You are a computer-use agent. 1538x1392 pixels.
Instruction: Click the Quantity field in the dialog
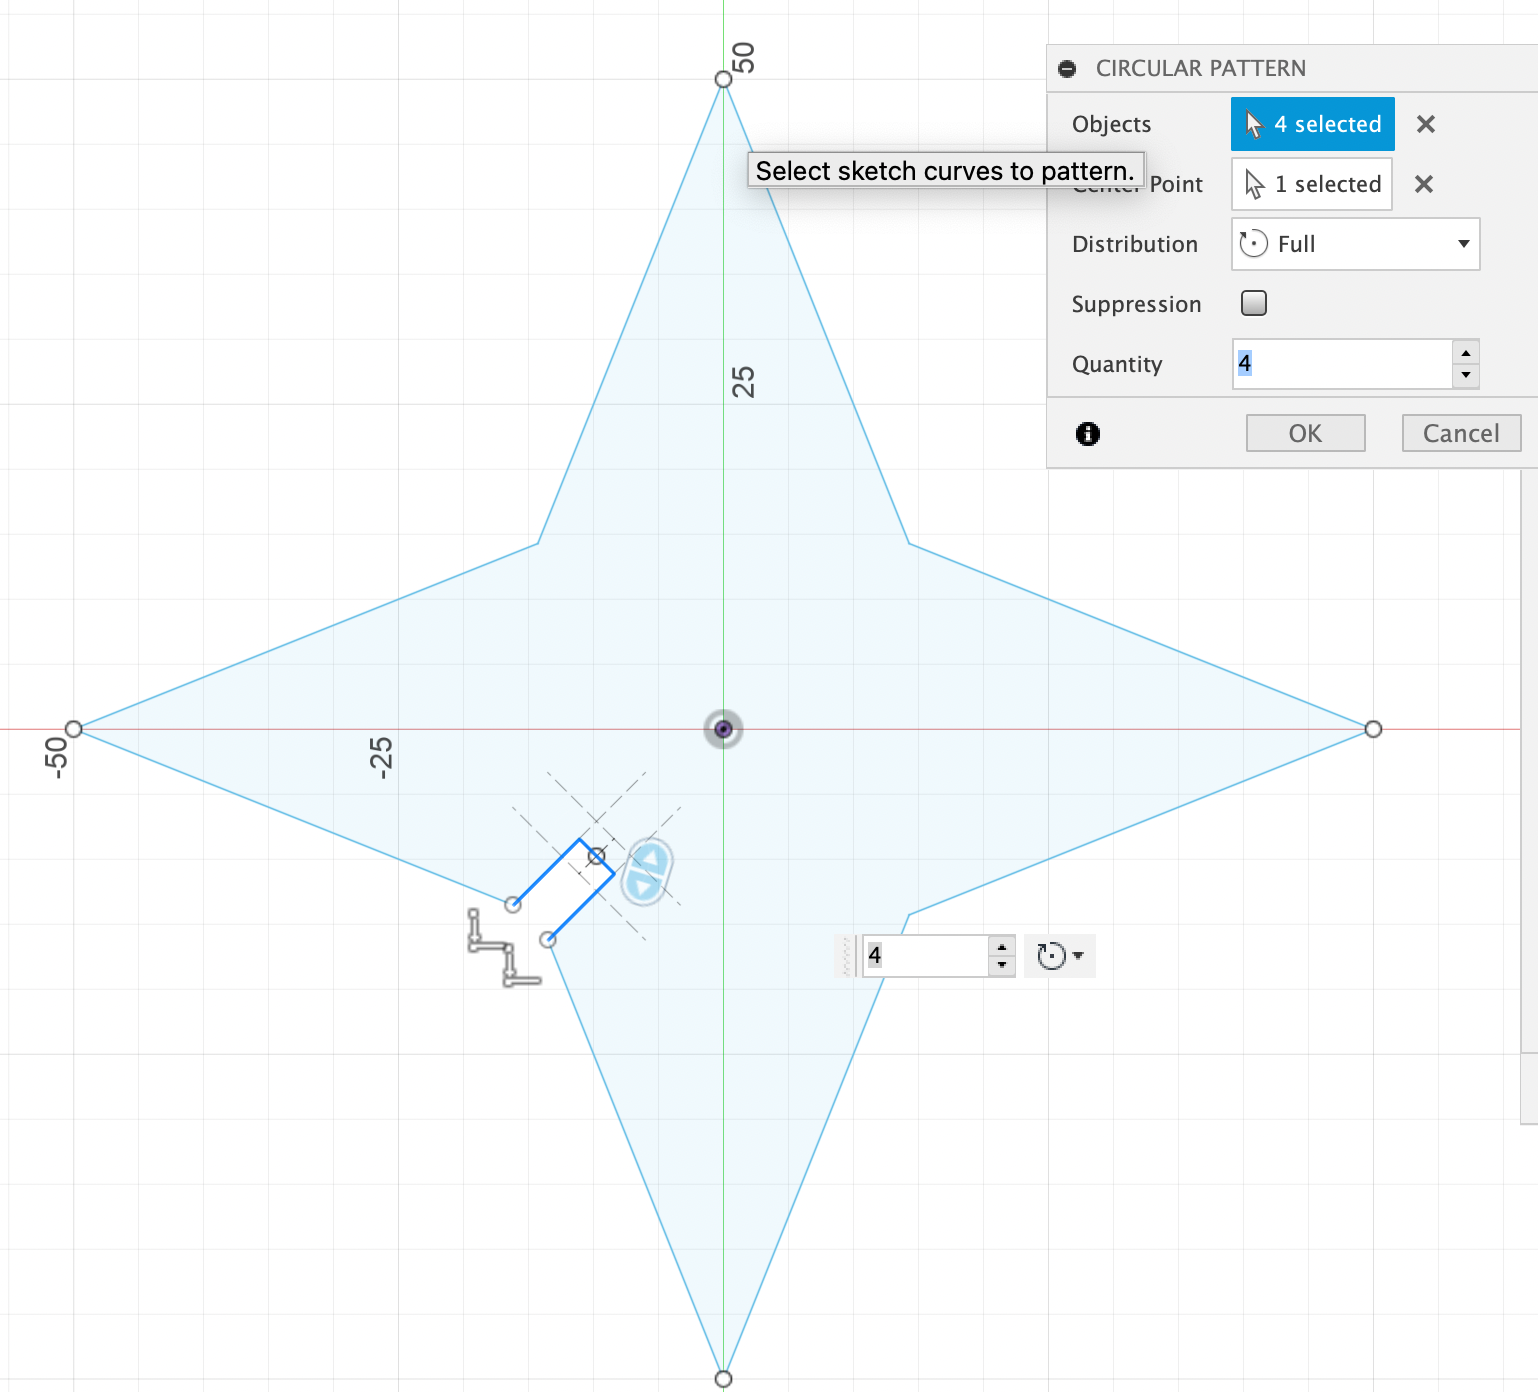point(1340,364)
